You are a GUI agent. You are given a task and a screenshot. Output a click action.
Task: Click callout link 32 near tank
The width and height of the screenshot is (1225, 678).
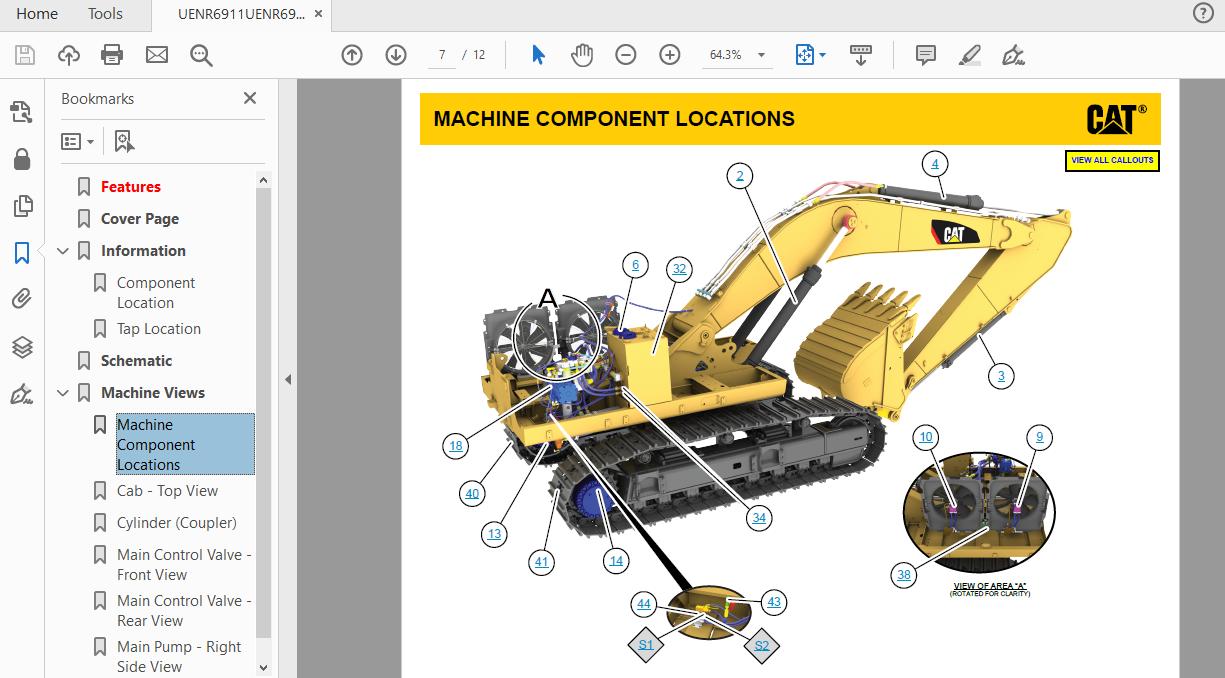click(x=680, y=268)
